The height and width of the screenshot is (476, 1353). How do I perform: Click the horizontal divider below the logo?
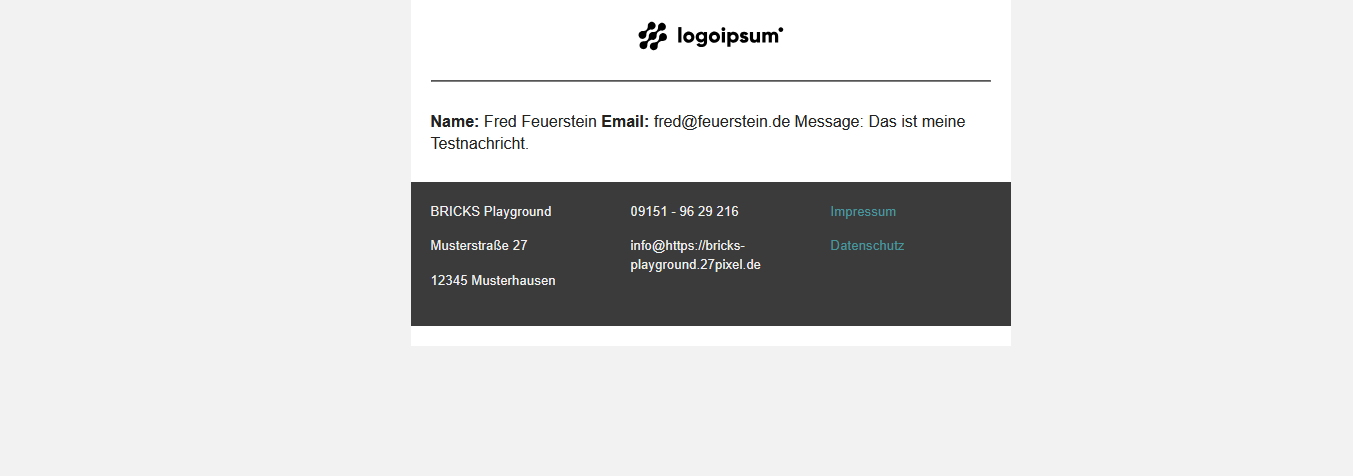710,80
